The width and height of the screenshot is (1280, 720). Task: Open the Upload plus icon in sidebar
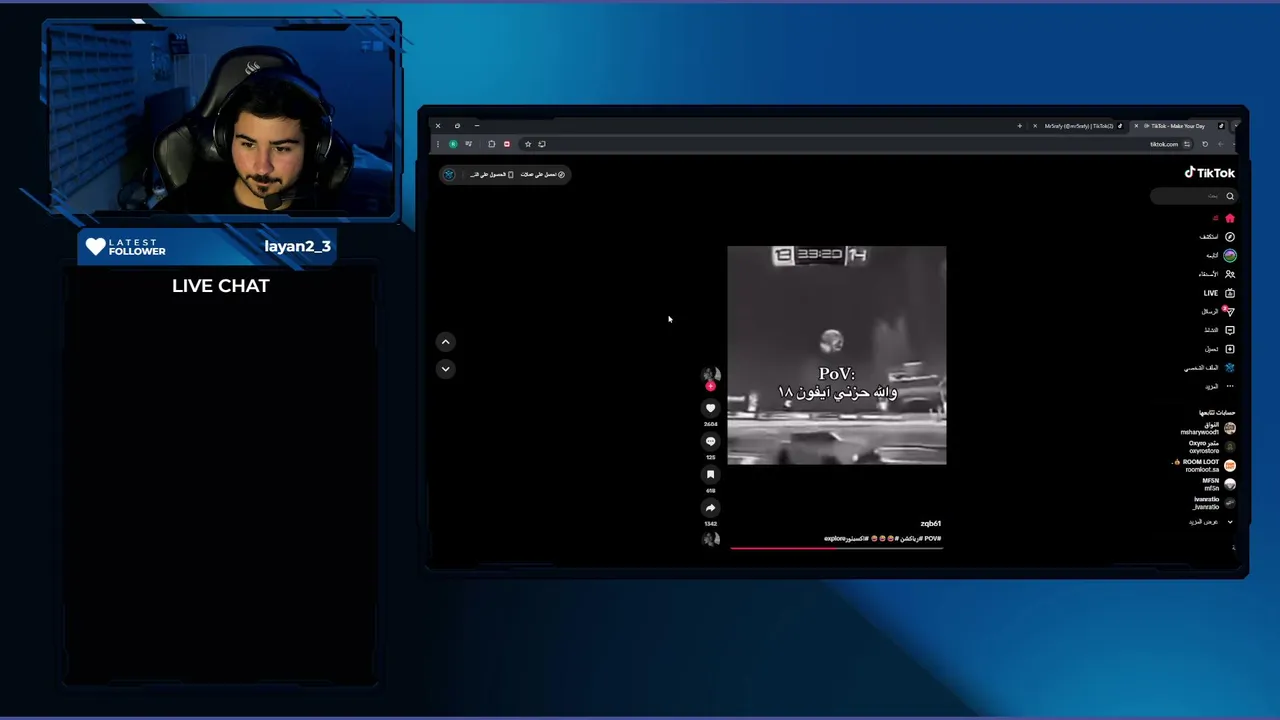coord(1229,349)
